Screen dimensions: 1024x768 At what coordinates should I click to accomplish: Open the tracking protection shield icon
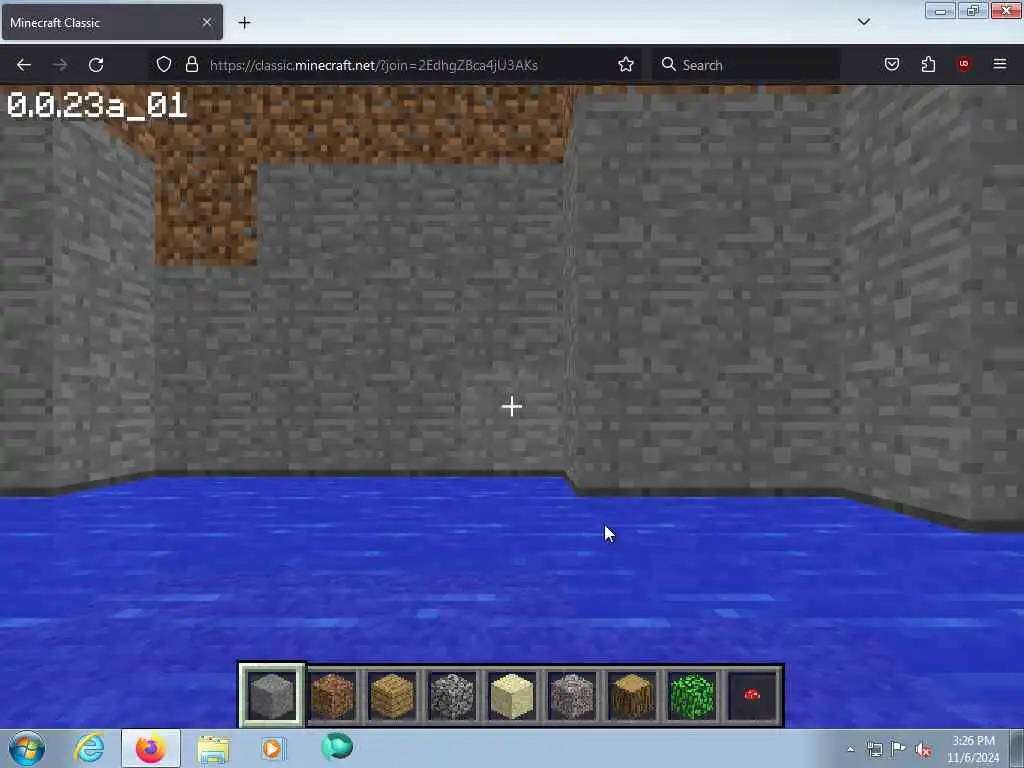(x=164, y=64)
